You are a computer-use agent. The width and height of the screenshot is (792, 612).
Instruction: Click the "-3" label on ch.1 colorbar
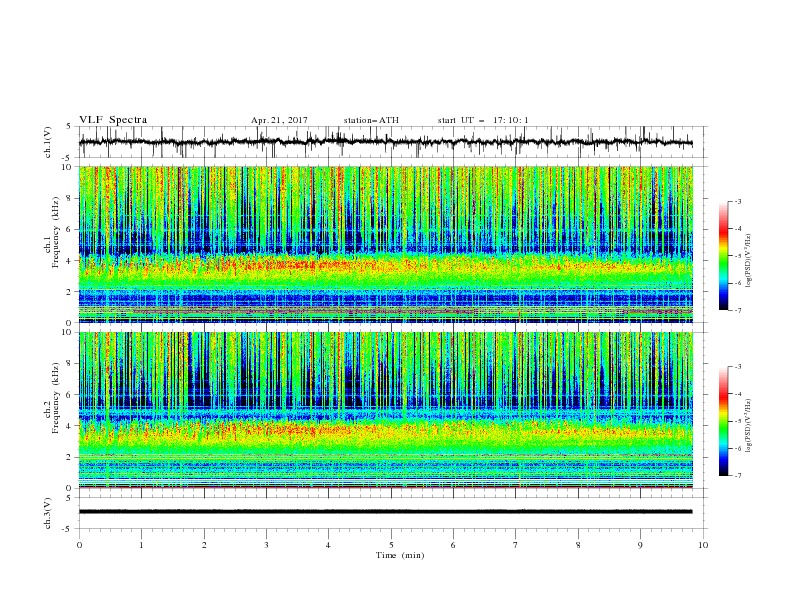click(738, 202)
